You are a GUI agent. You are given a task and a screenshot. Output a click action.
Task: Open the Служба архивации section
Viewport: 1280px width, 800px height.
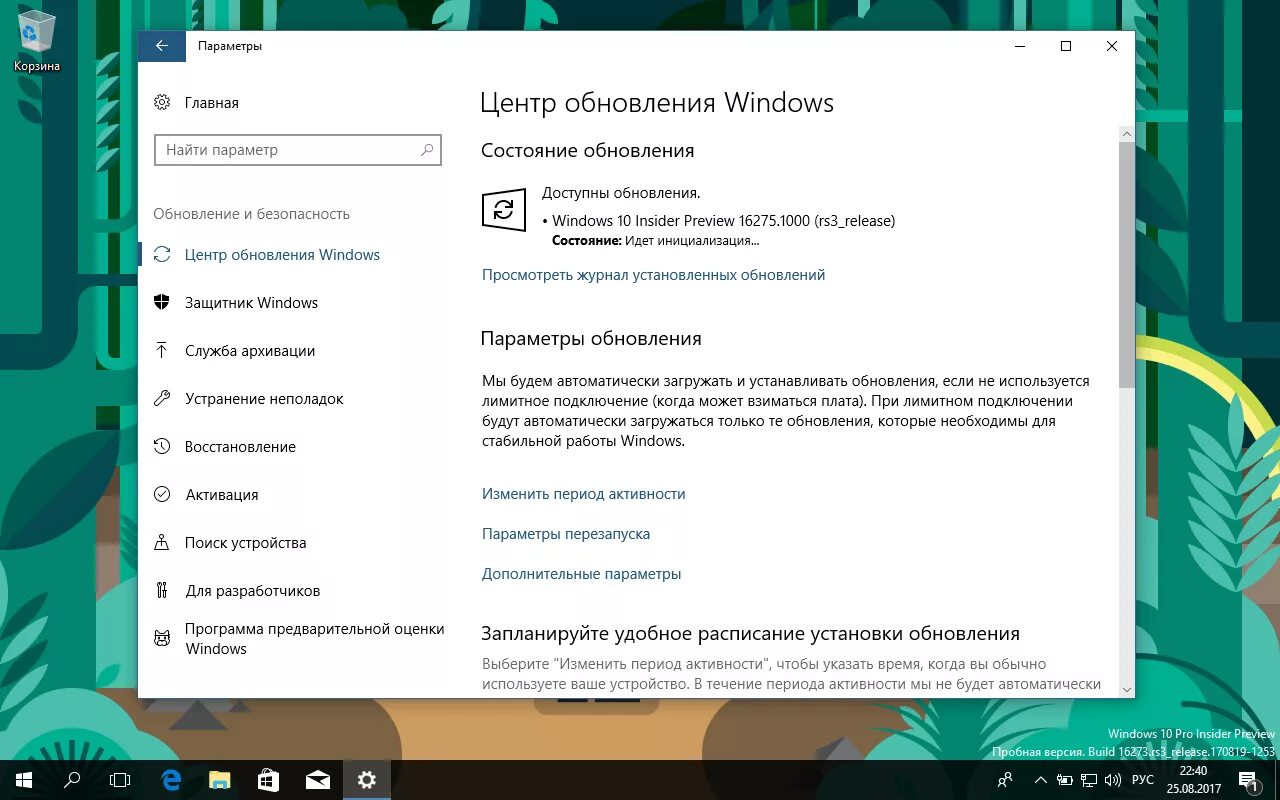pos(250,350)
